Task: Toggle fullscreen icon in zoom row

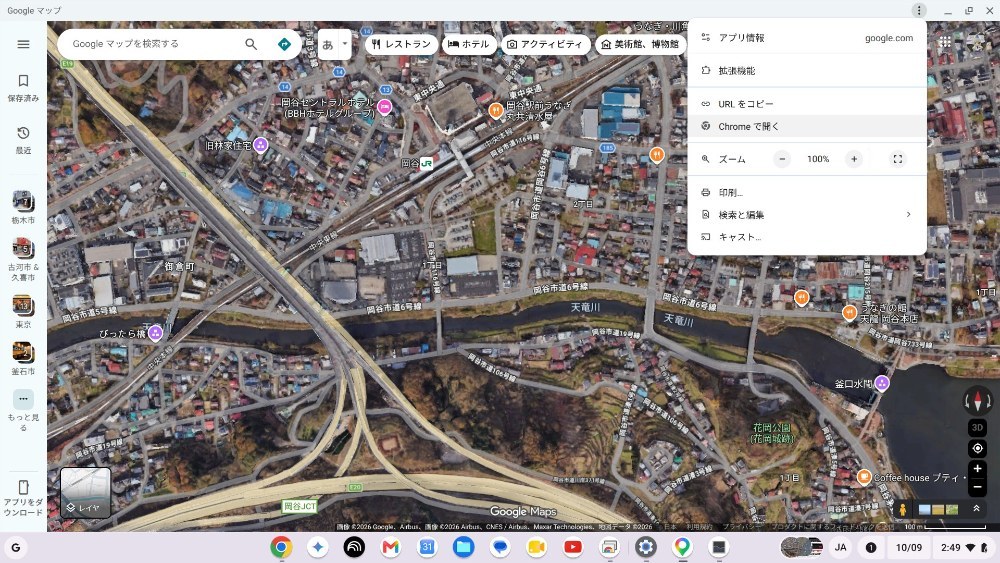Action: pos(897,159)
